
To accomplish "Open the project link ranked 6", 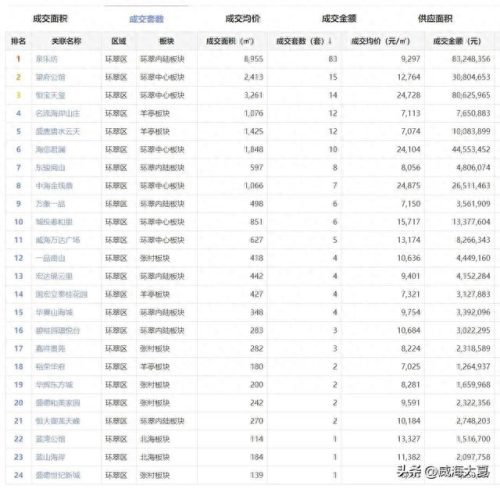I will click(x=50, y=149).
